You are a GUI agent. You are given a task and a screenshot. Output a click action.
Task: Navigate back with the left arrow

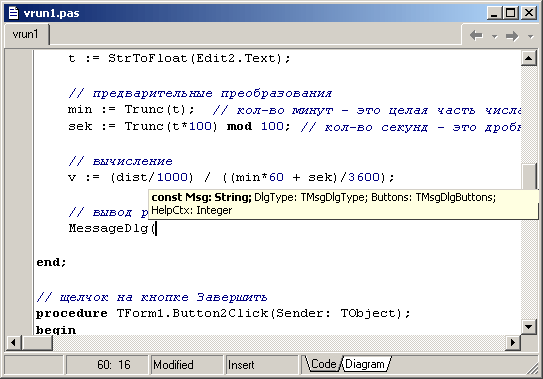[x=477, y=35]
